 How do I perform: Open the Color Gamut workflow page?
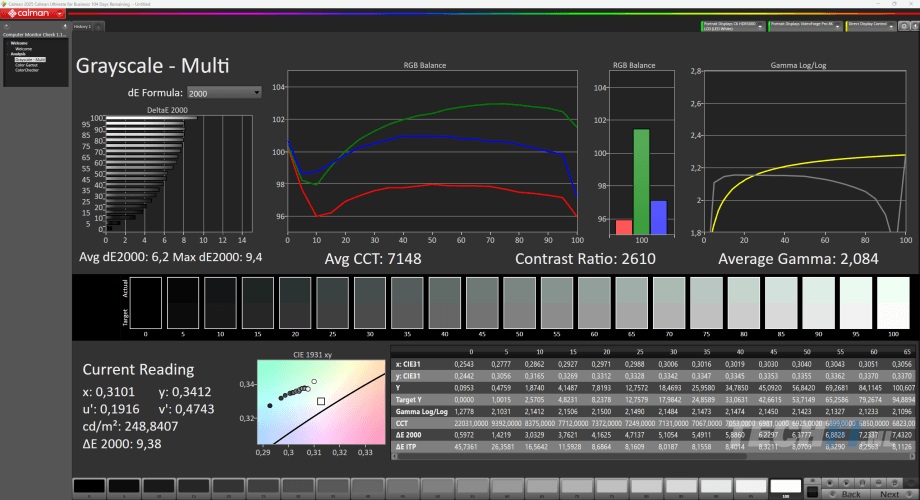(26, 65)
